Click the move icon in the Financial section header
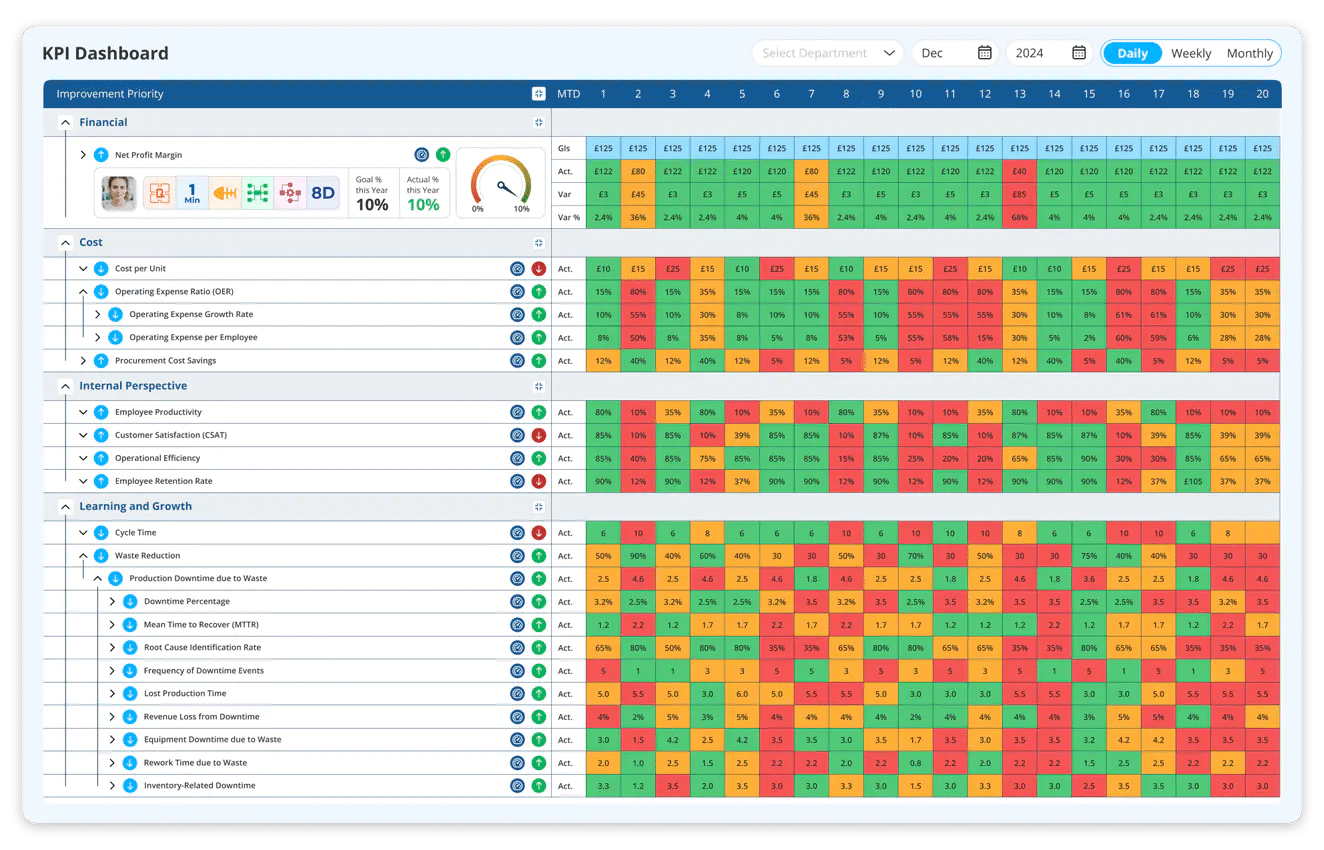The width and height of the screenshot is (1324, 850). 538,122
